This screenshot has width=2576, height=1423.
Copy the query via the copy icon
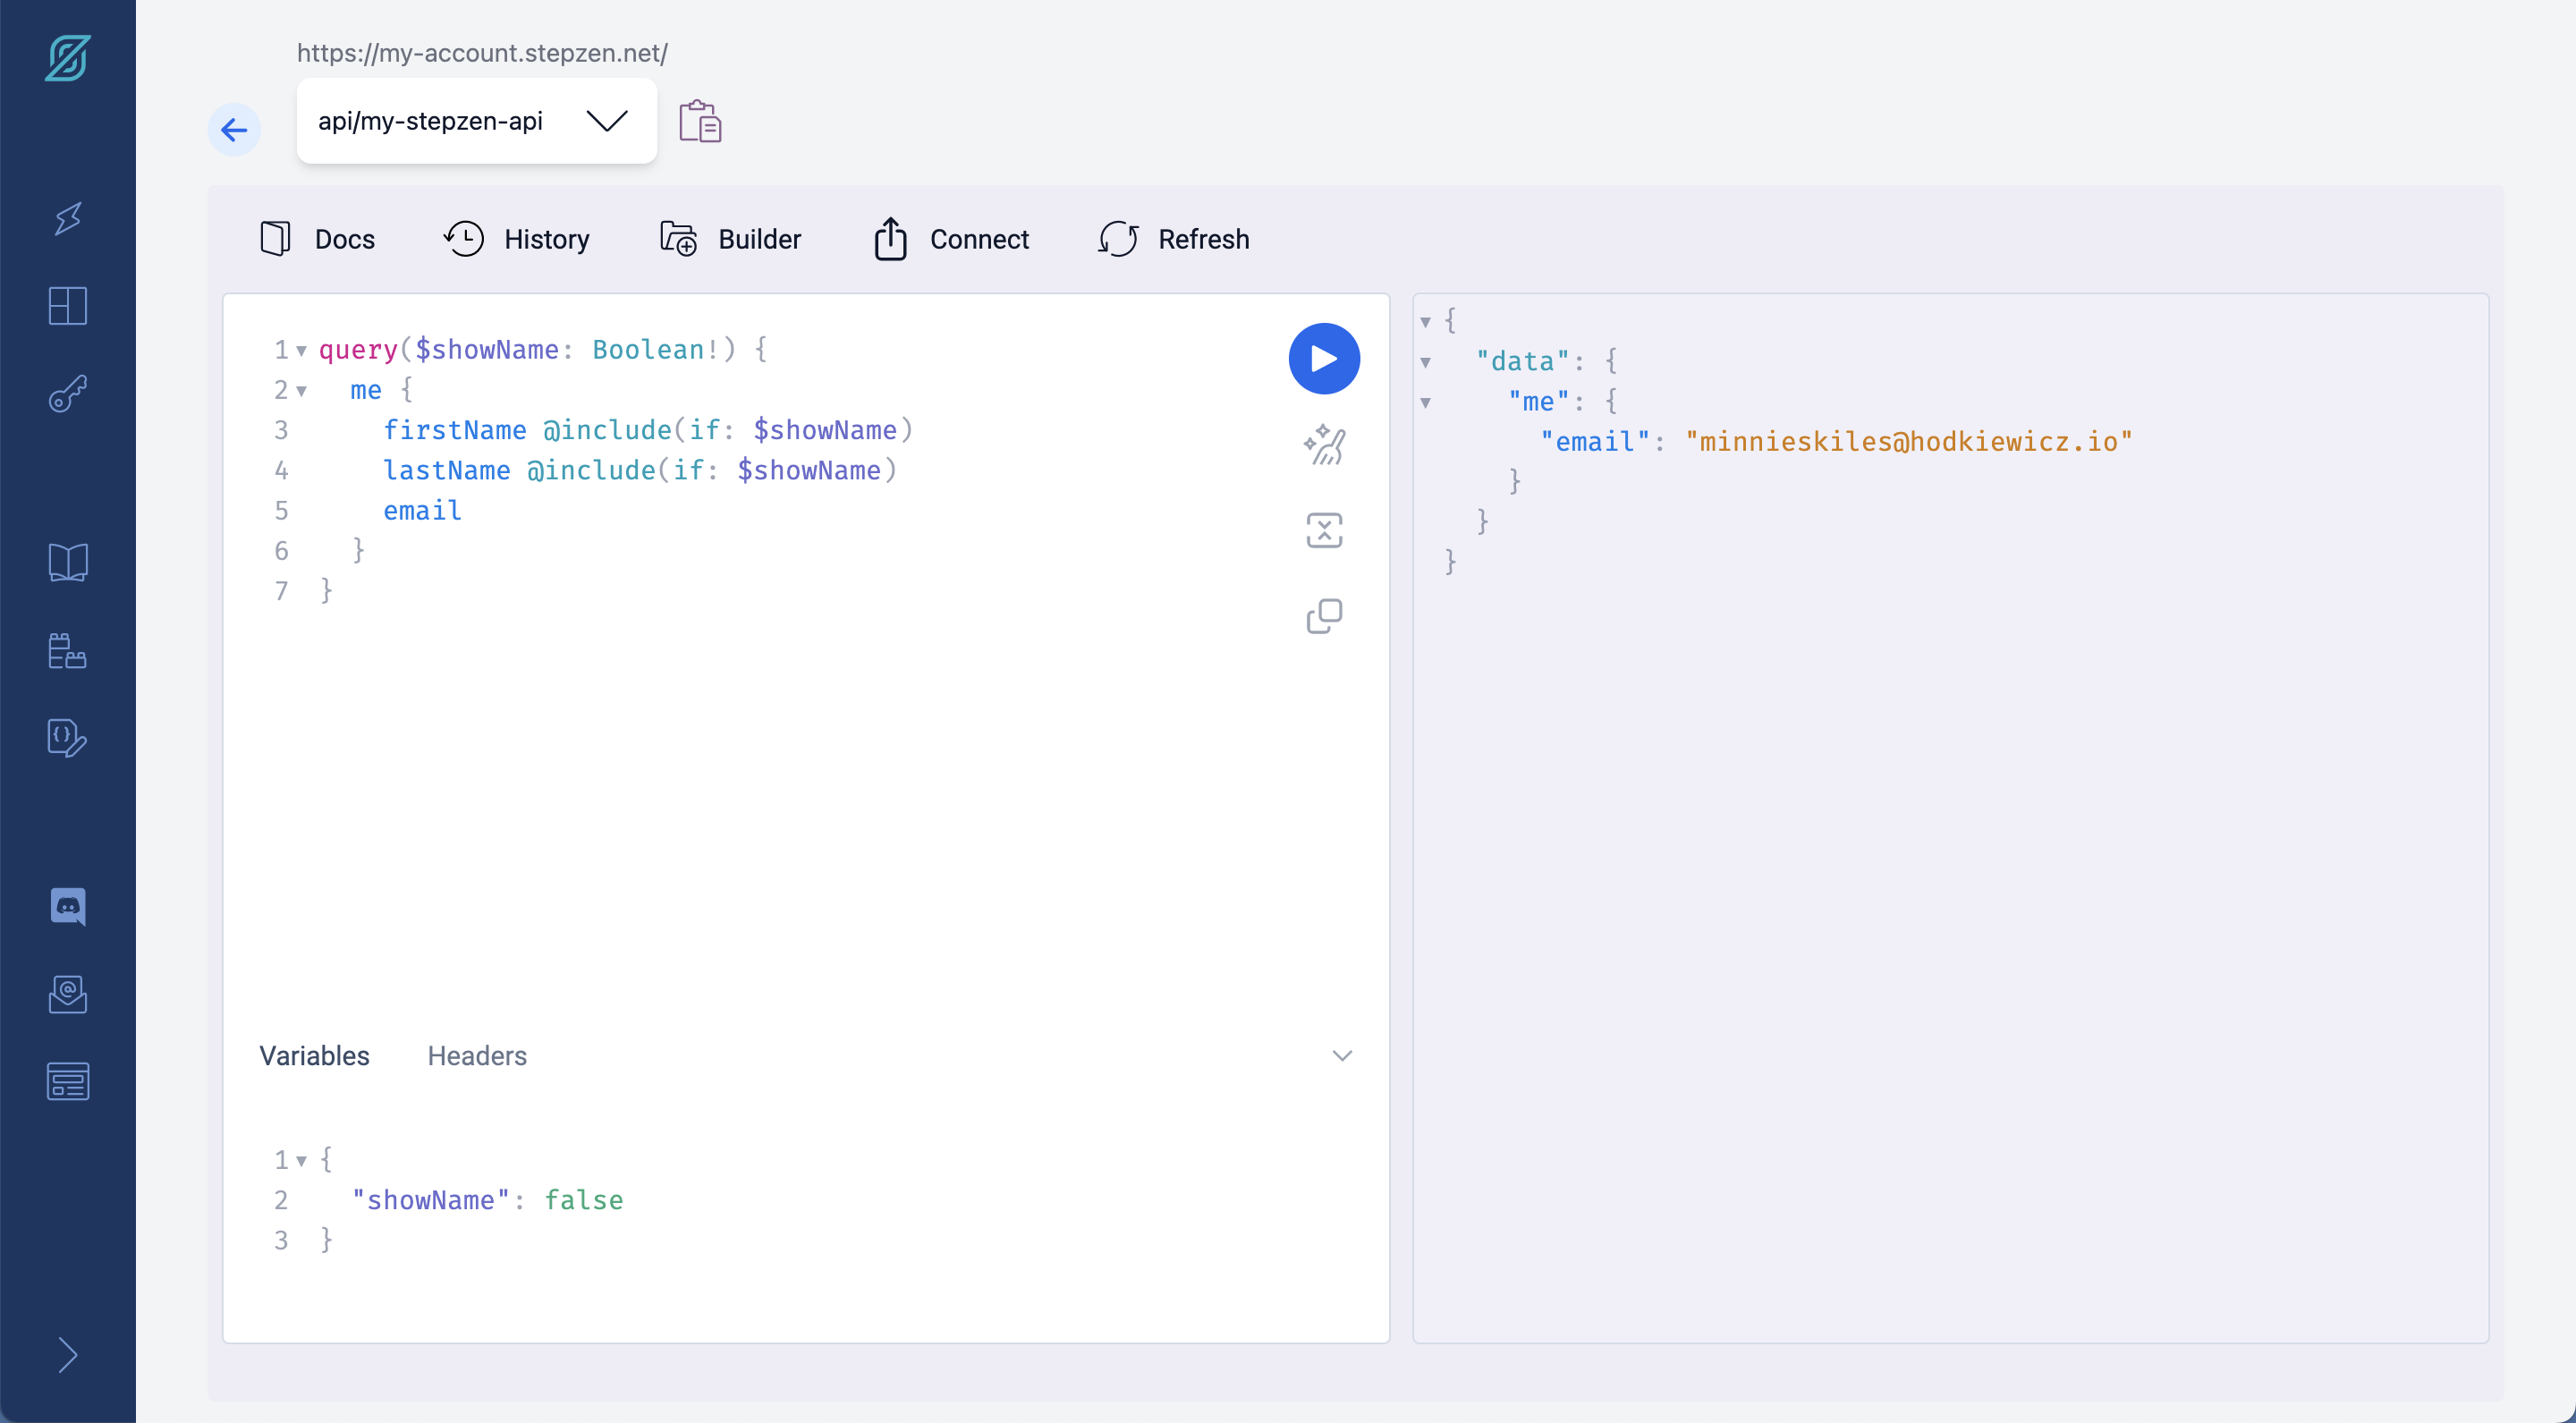coord(1323,616)
